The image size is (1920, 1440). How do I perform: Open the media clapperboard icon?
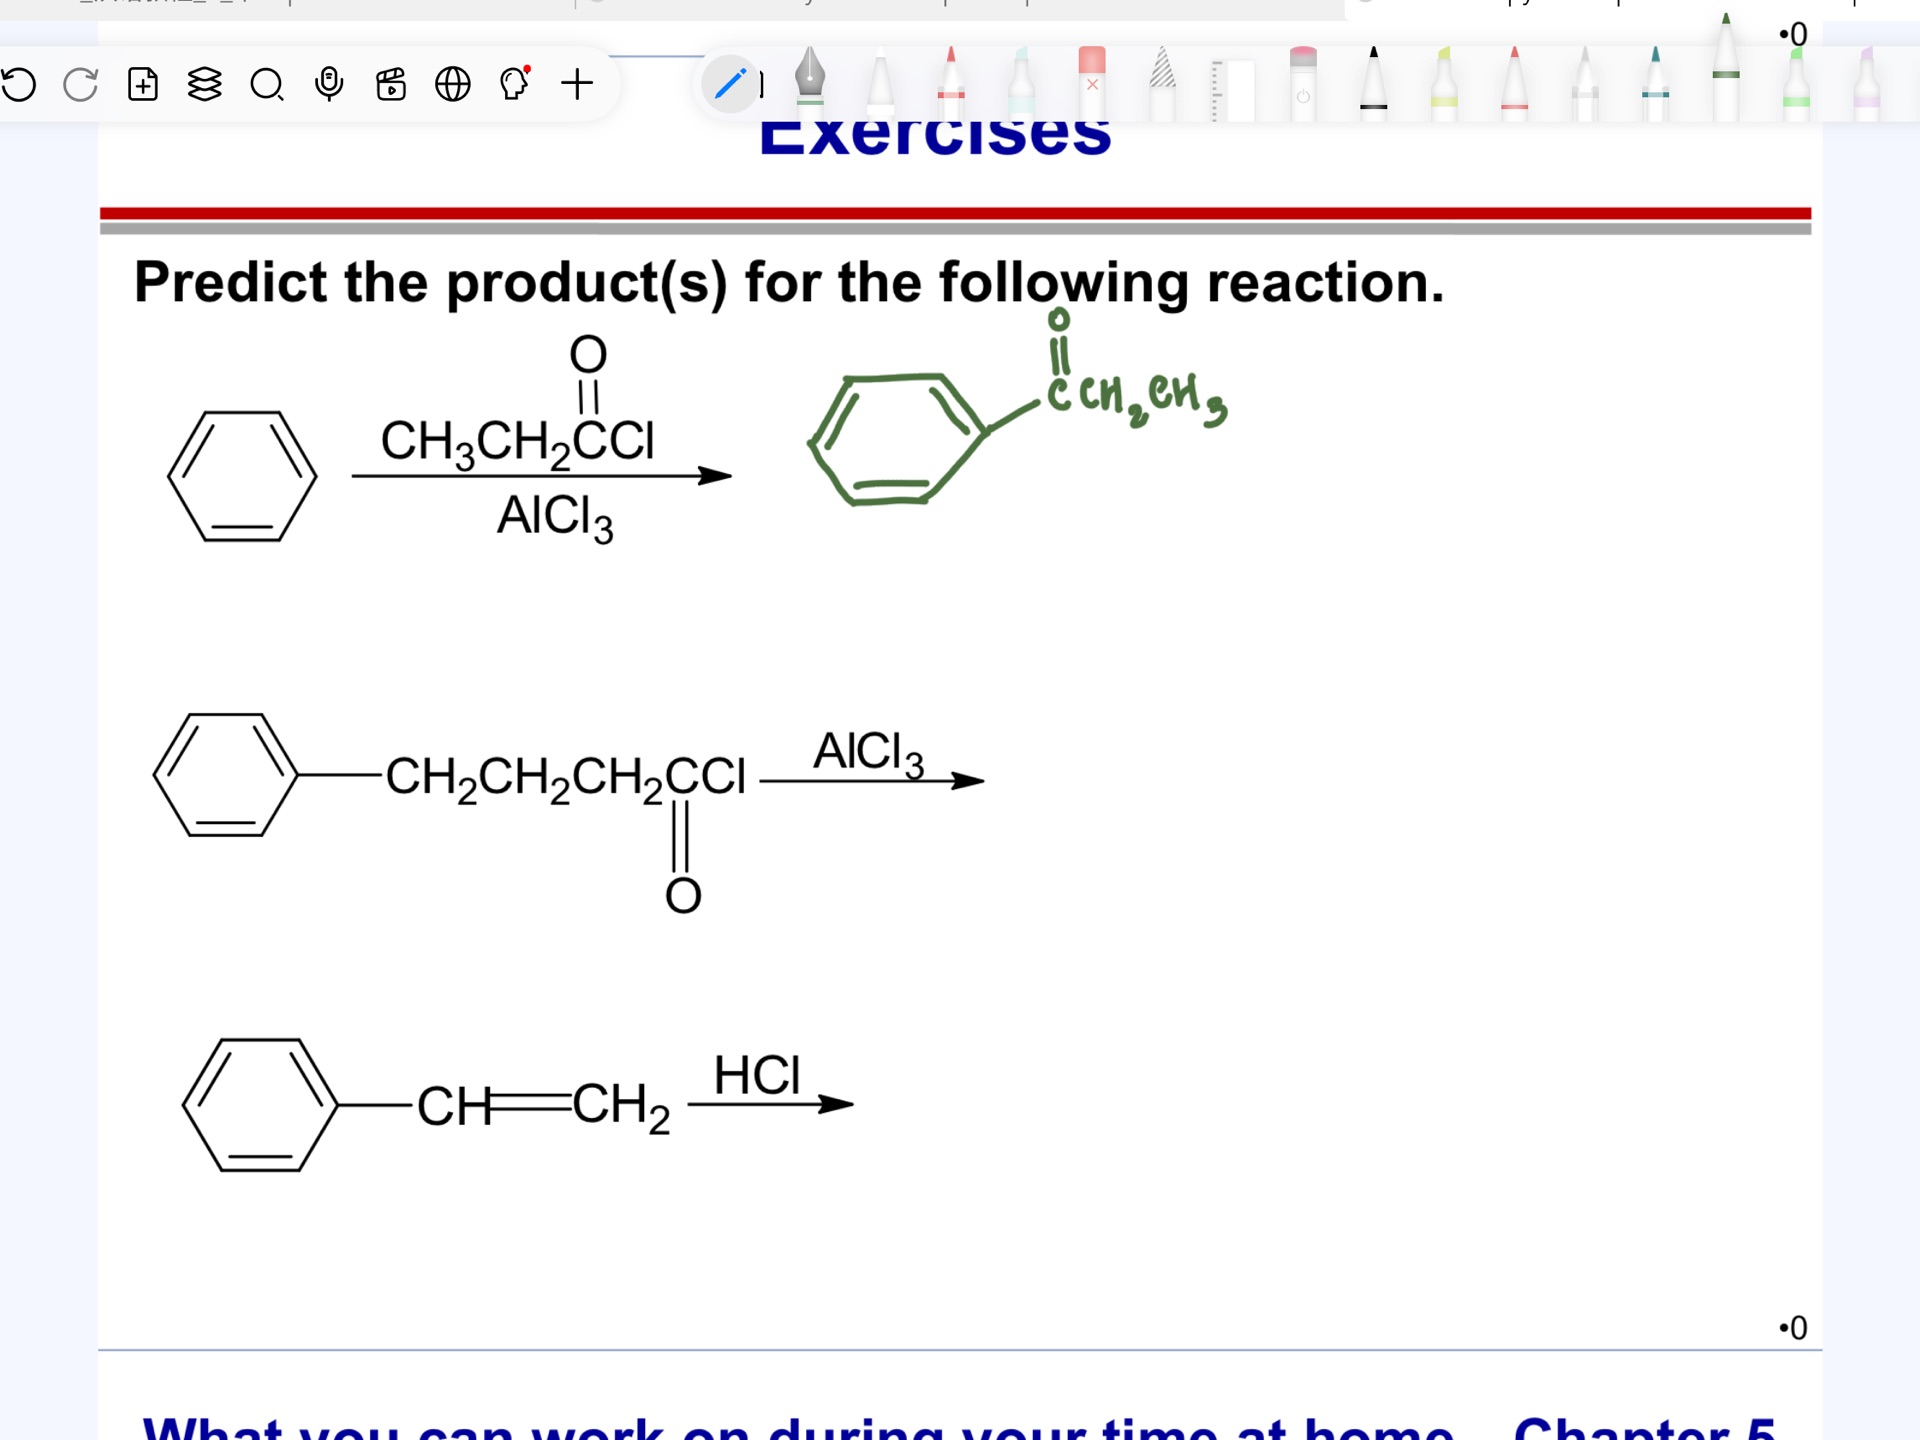pyautogui.click(x=390, y=85)
